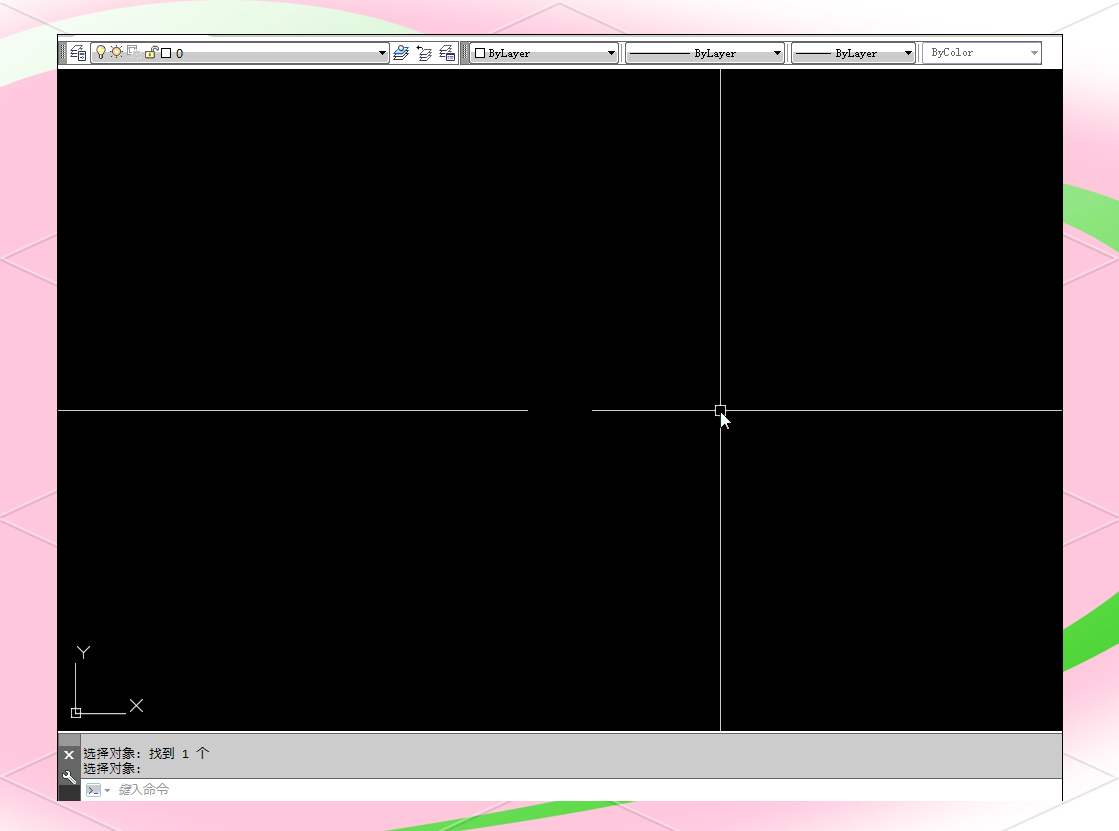Toggle the layer on/off light bulb
Image resolution: width=1119 pixels, height=831 pixels.
(101, 52)
